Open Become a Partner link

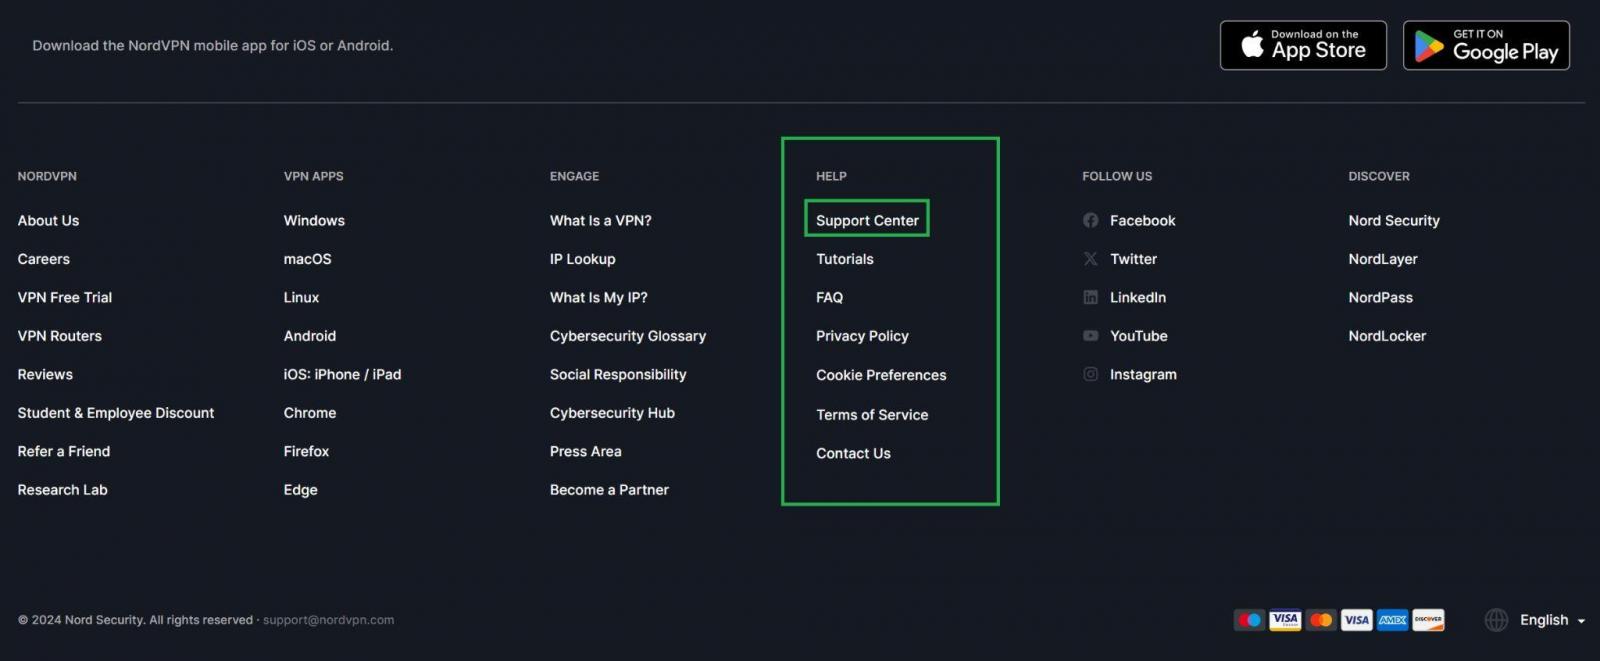point(609,490)
